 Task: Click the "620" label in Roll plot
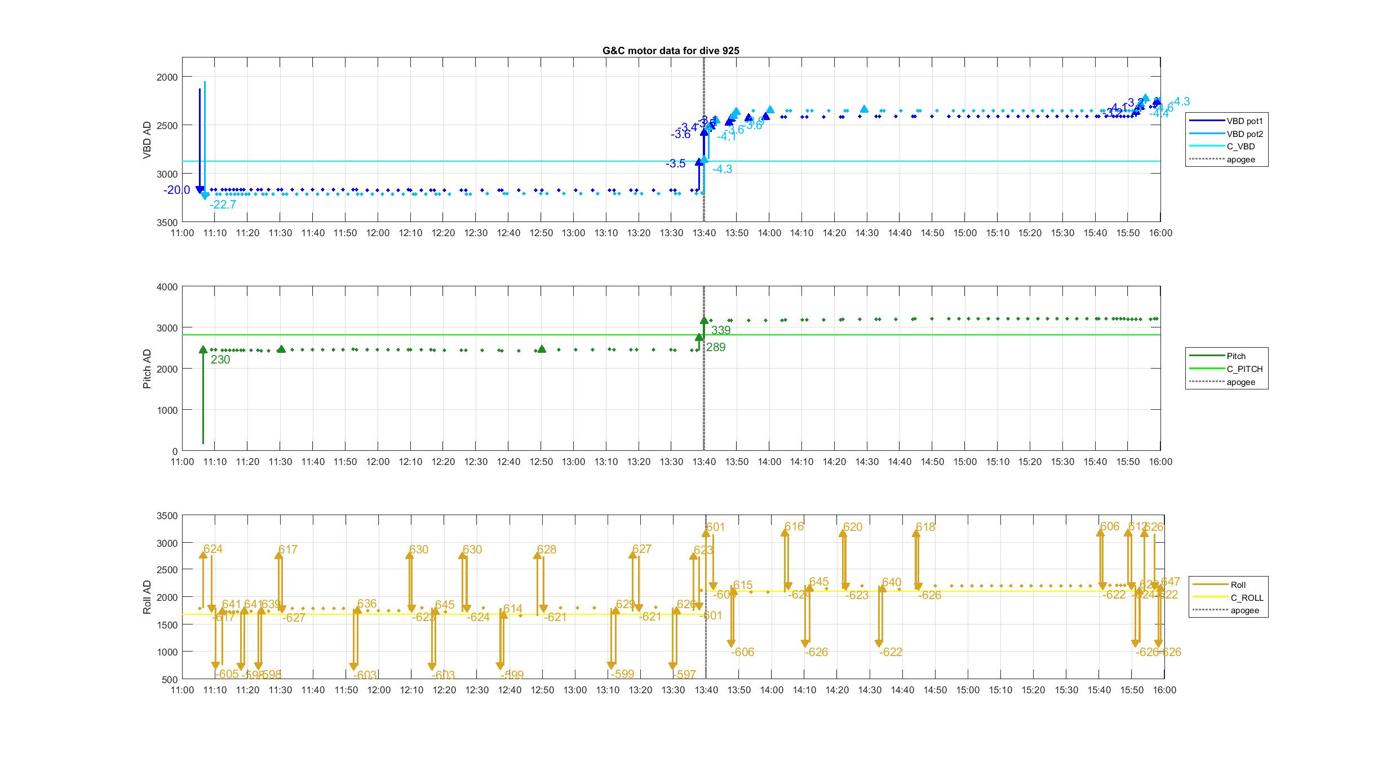click(x=853, y=527)
